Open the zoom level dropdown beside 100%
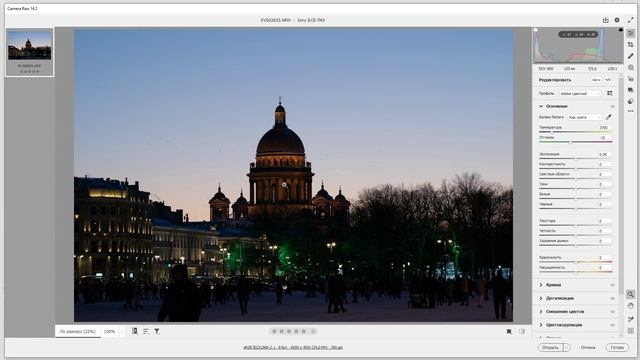The height and width of the screenshot is (360, 640). pos(121,331)
